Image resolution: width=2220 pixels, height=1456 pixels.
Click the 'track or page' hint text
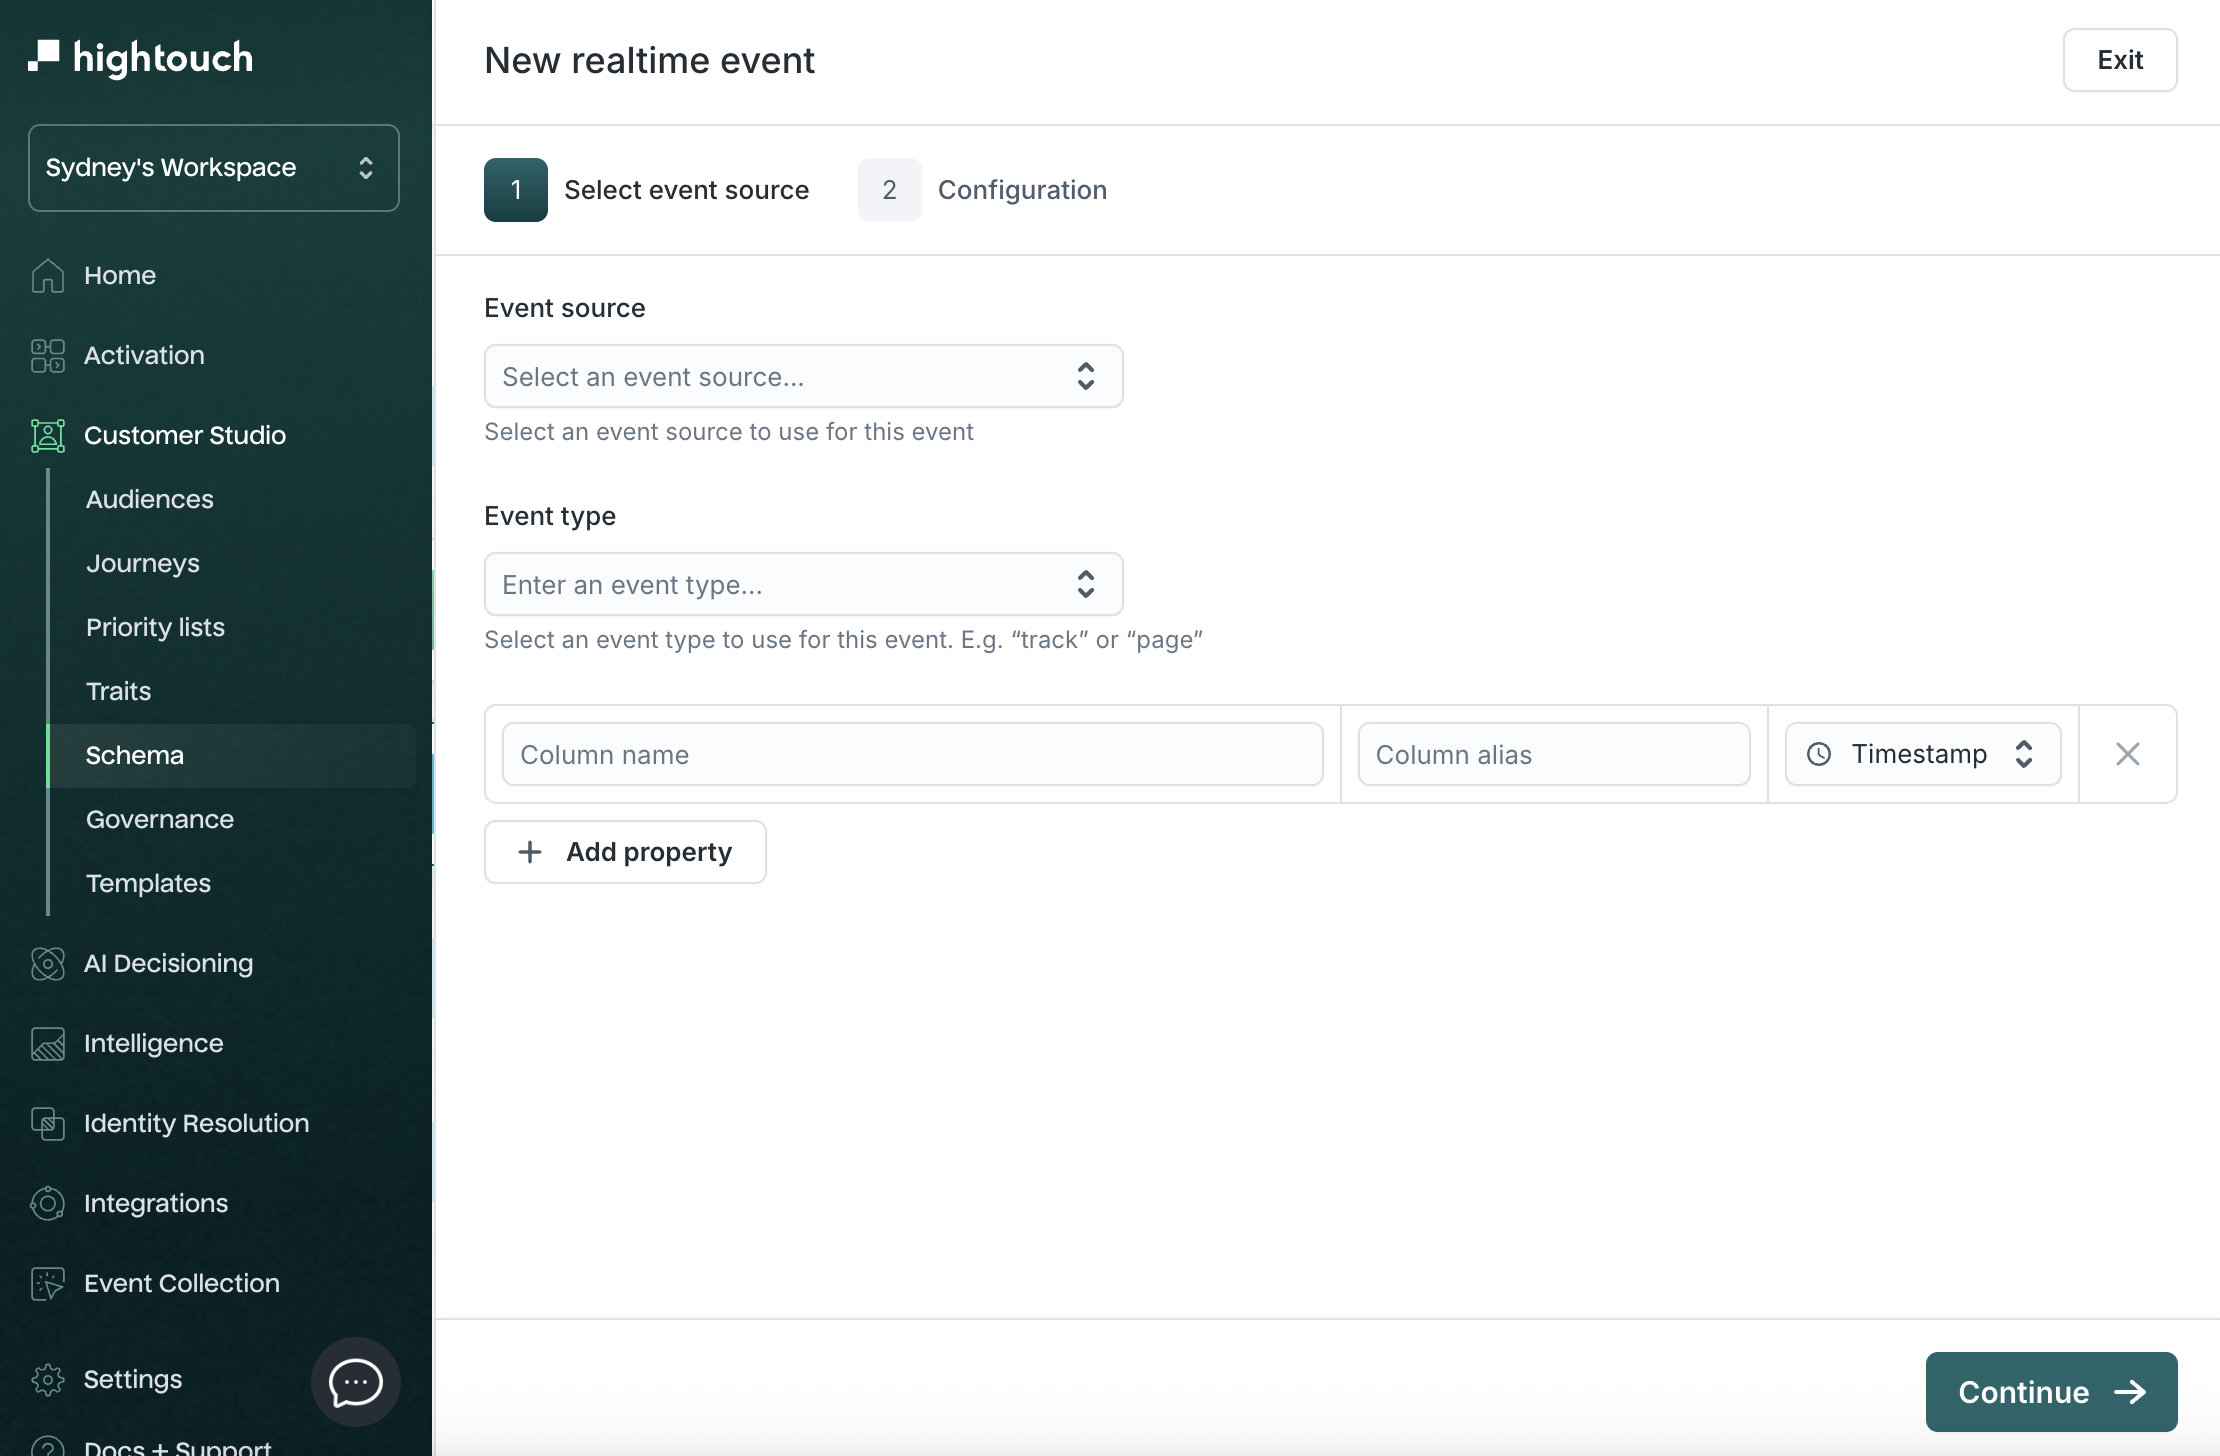click(x=843, y=640)
